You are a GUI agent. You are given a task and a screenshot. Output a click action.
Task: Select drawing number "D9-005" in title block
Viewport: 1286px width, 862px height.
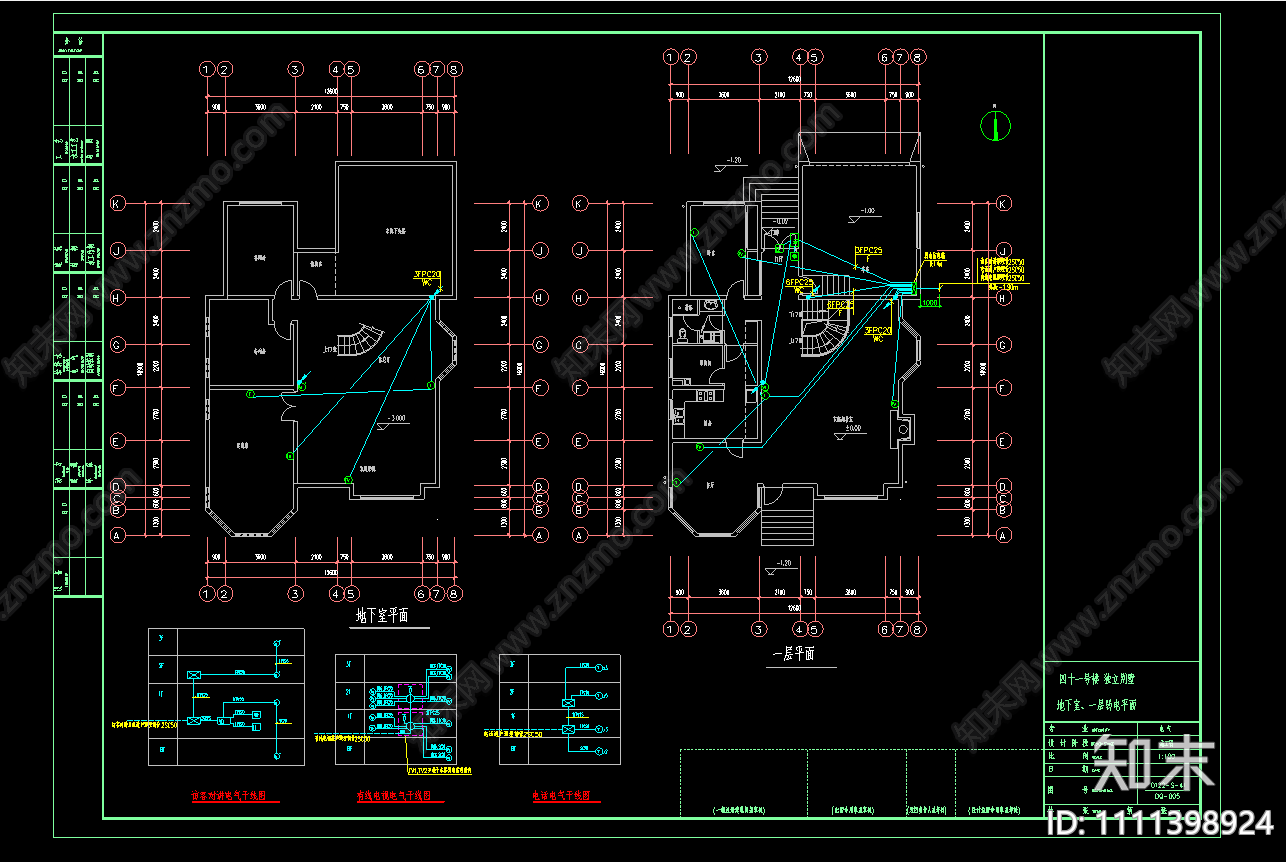point(1165,796)
